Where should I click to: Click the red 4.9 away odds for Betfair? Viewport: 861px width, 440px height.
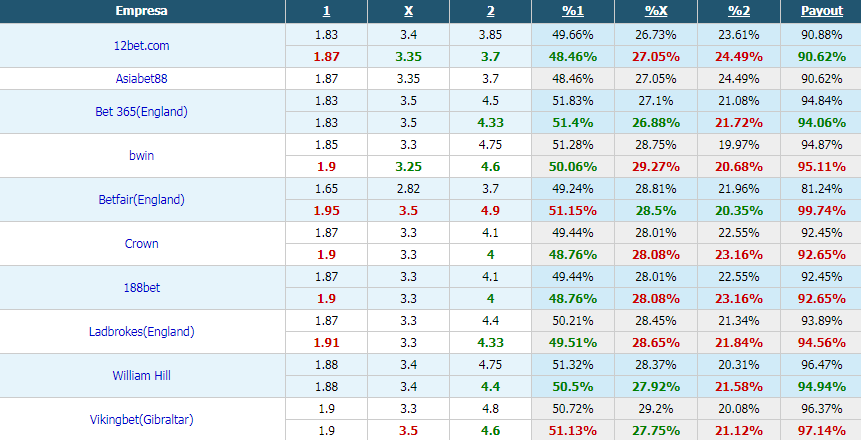[490, 210]
